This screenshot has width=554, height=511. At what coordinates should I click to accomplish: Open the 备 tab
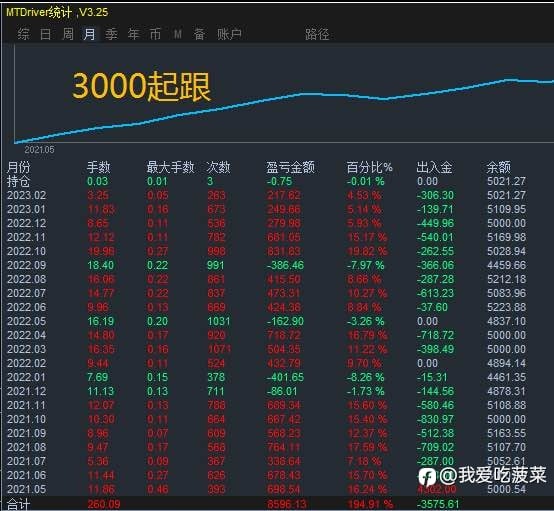[199, 34]
